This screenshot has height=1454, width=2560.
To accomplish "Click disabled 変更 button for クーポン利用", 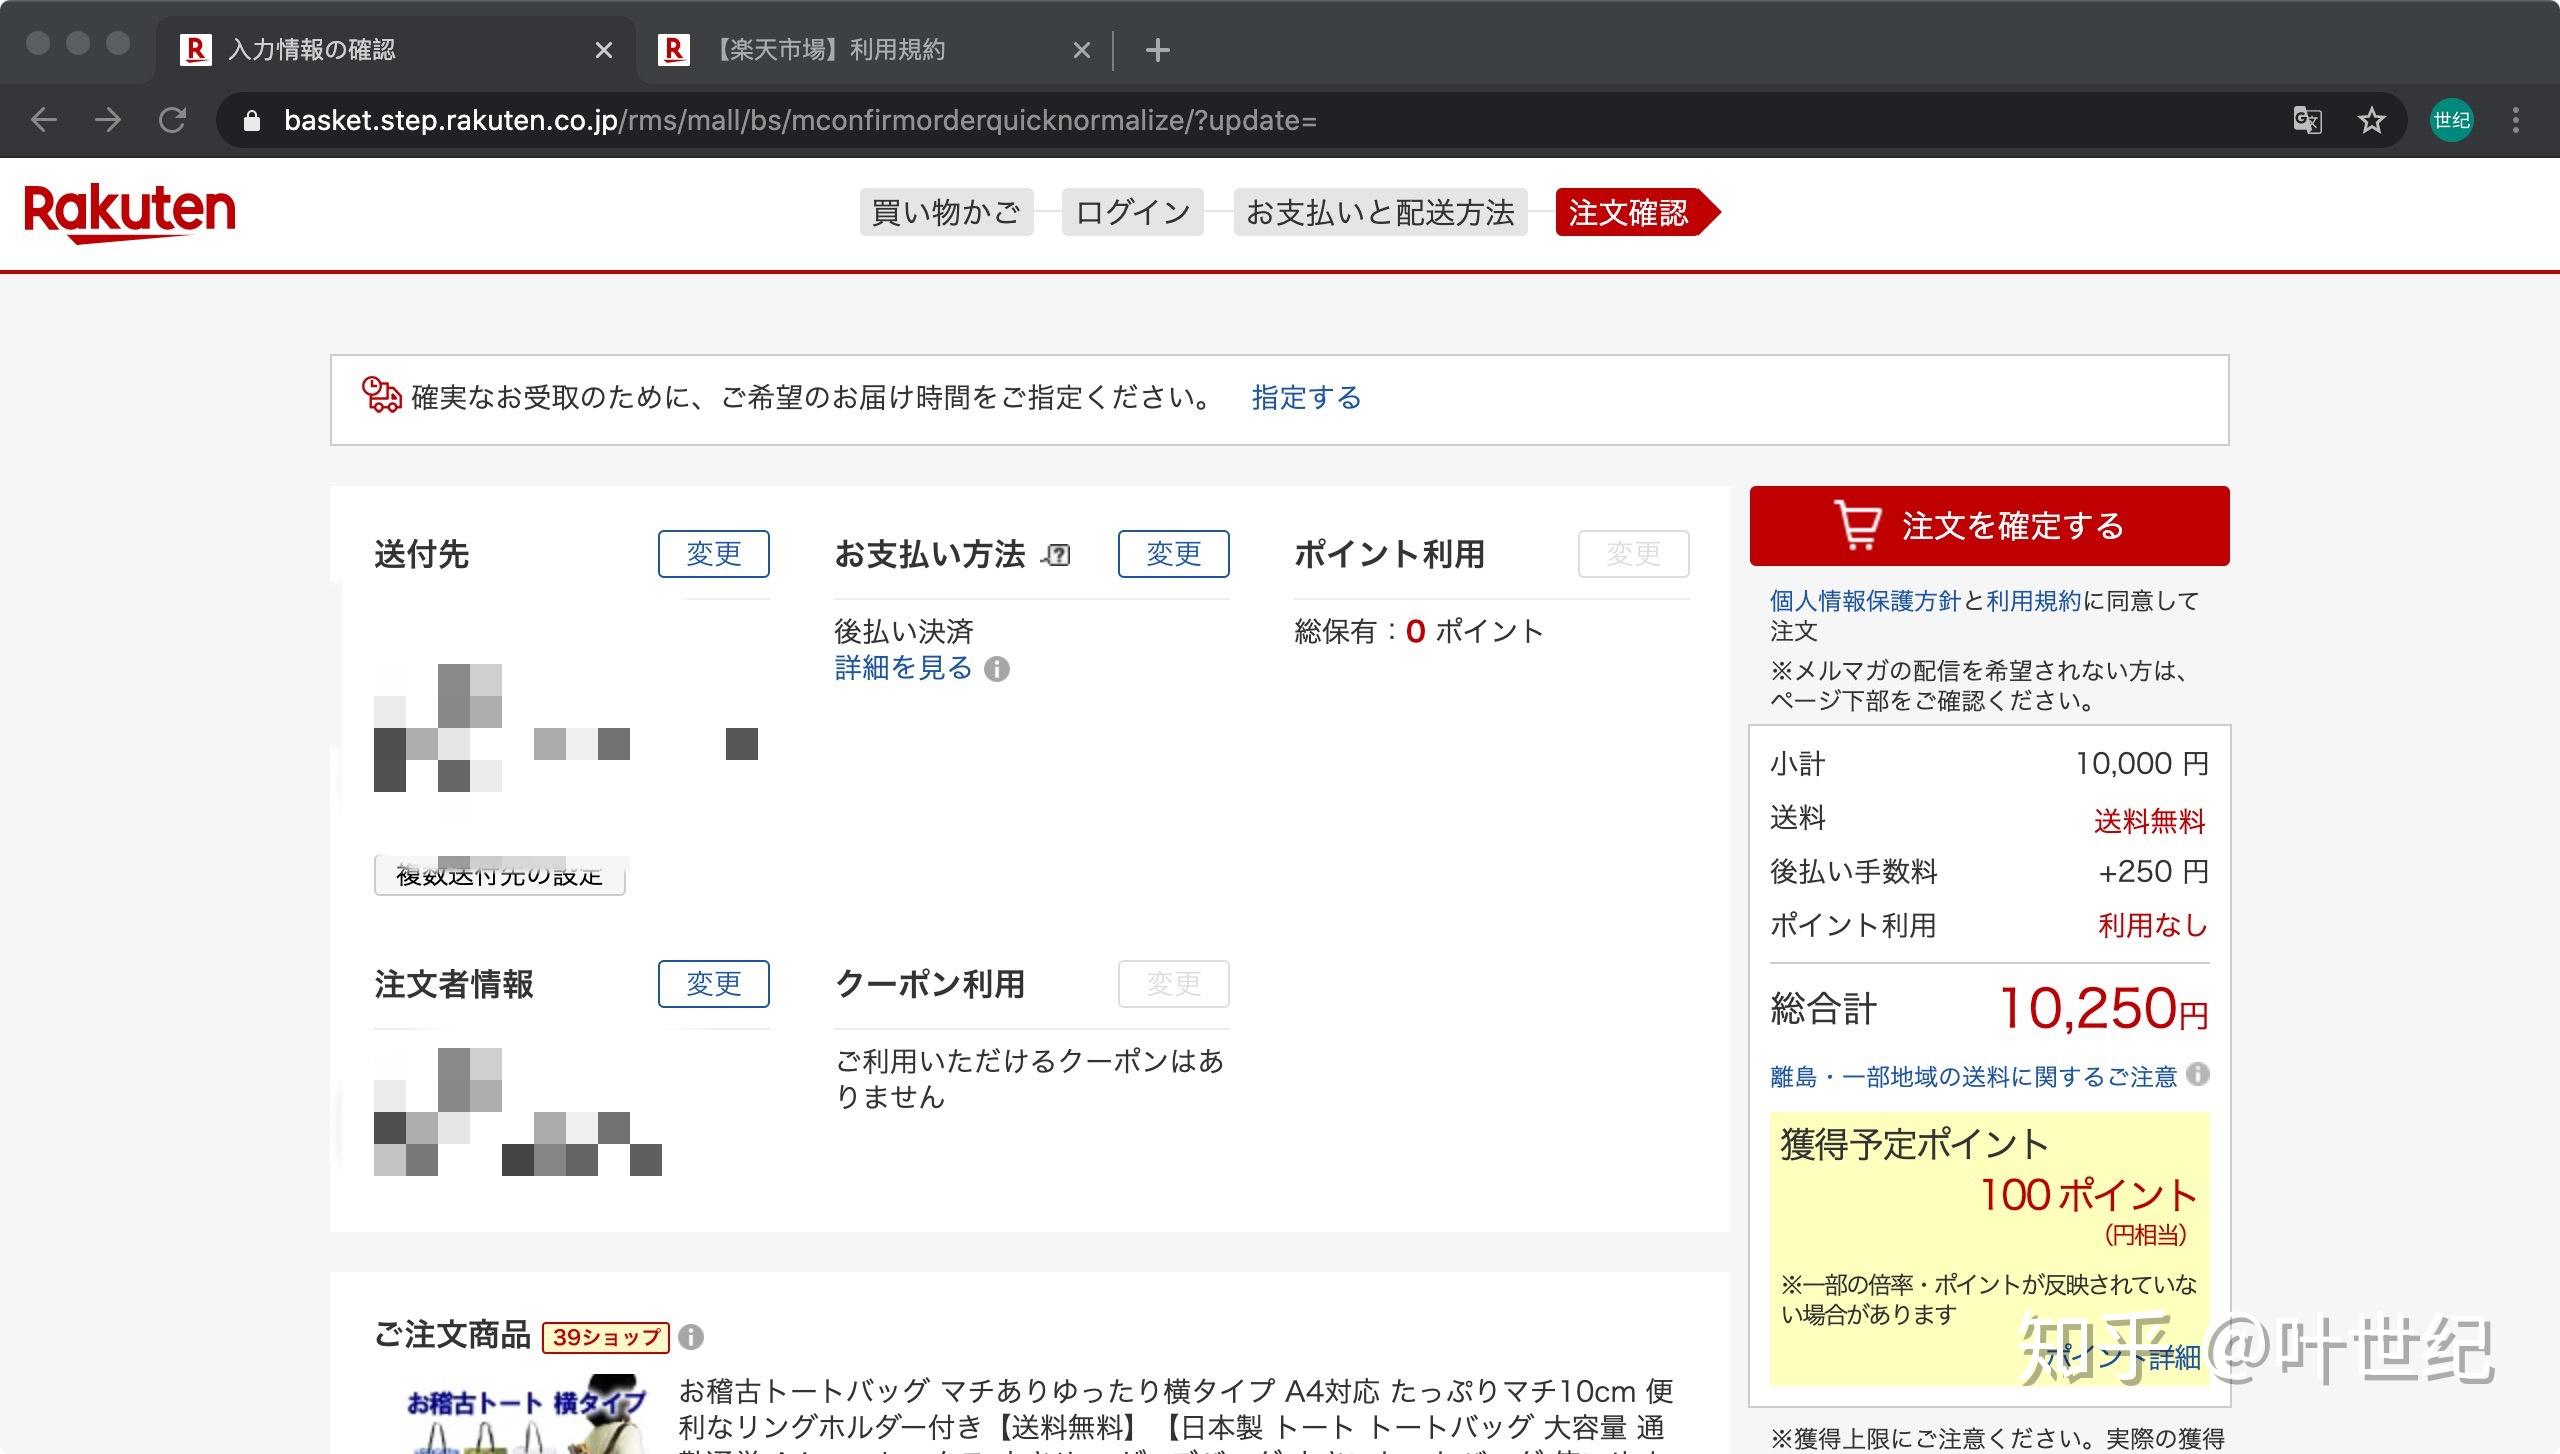I will point(1173,984).
